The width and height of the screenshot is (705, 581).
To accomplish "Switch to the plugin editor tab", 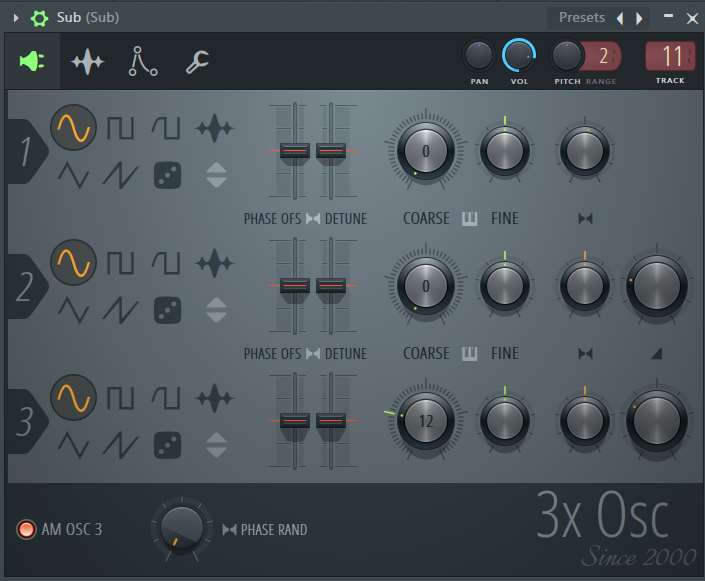I will (x=32, y=61).
